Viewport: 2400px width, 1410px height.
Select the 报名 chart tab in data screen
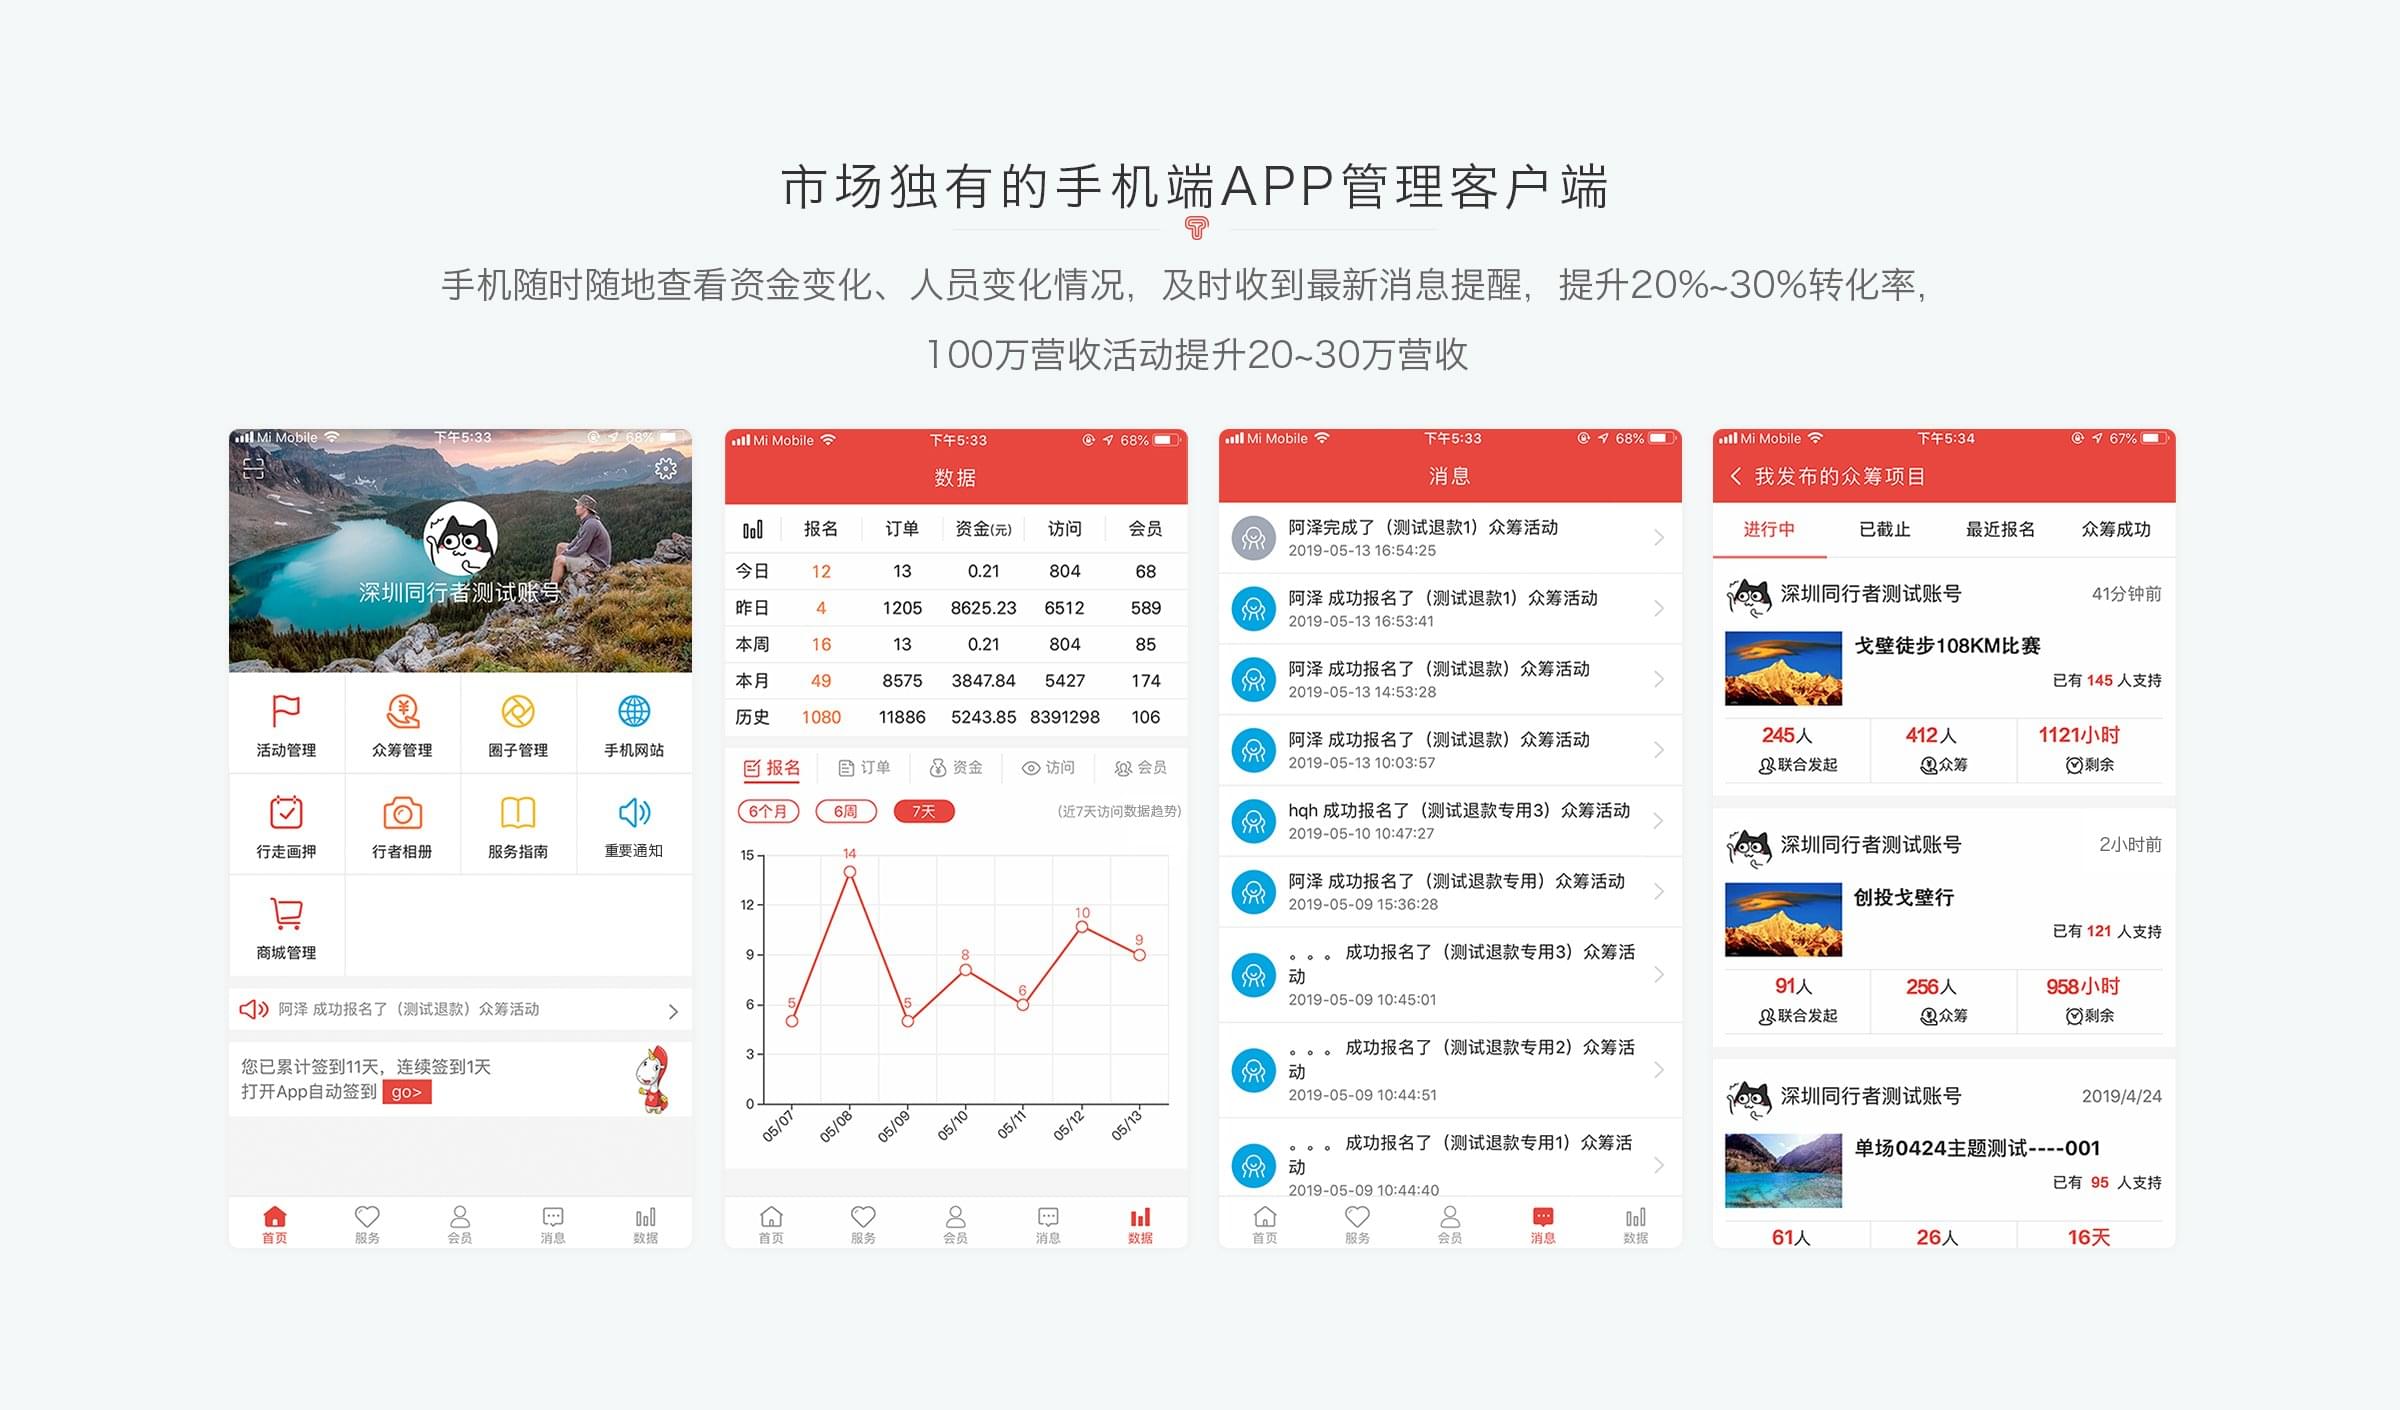point(772,768)
